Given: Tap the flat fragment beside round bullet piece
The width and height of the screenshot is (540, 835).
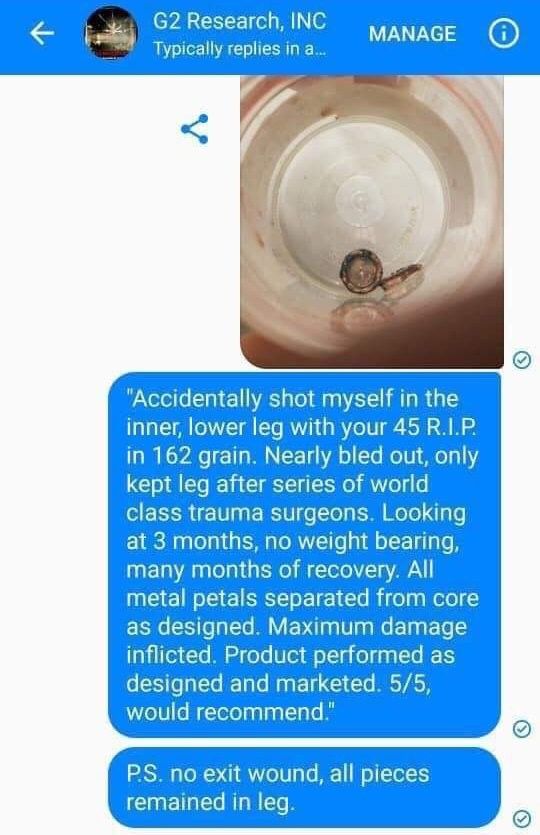Looking at the screenshot, I should point(402,277).
